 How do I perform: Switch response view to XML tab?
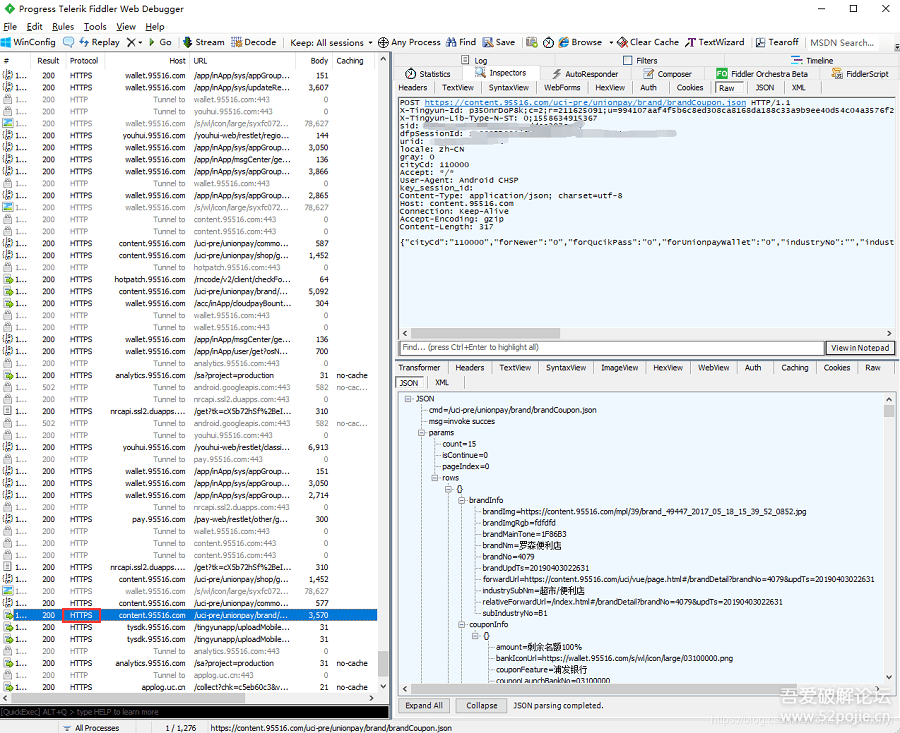[x=441, y=383]
